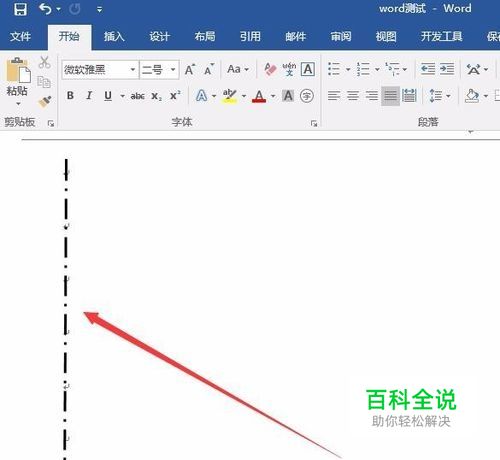Screen dimensions: 500x460
Task: Increase the paragraph indent
Action: click(447, 69)
